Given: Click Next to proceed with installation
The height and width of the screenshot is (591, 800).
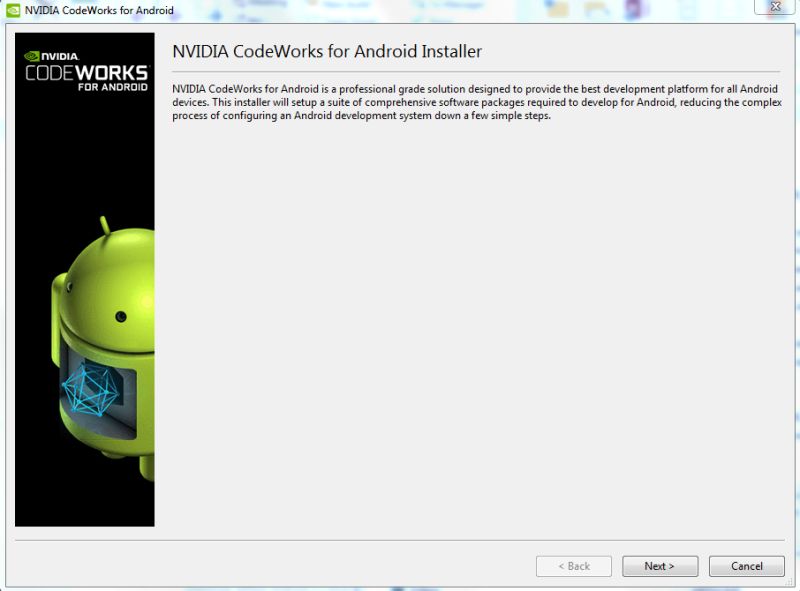Looking at the screenshot, I should [660, 565].
